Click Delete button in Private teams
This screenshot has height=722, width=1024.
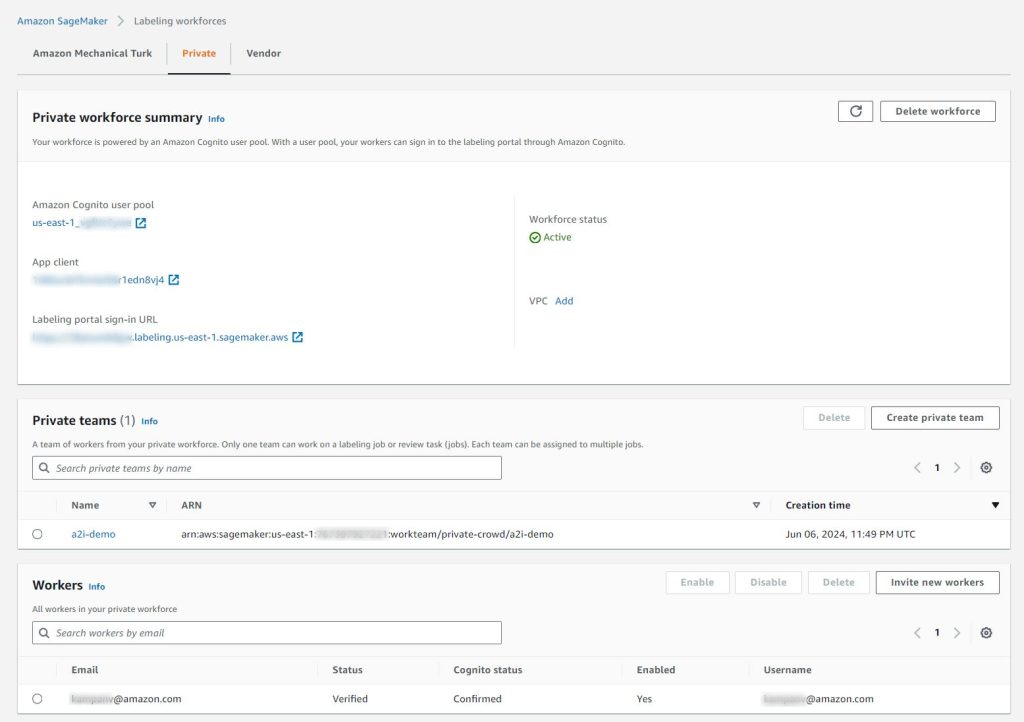834,418
